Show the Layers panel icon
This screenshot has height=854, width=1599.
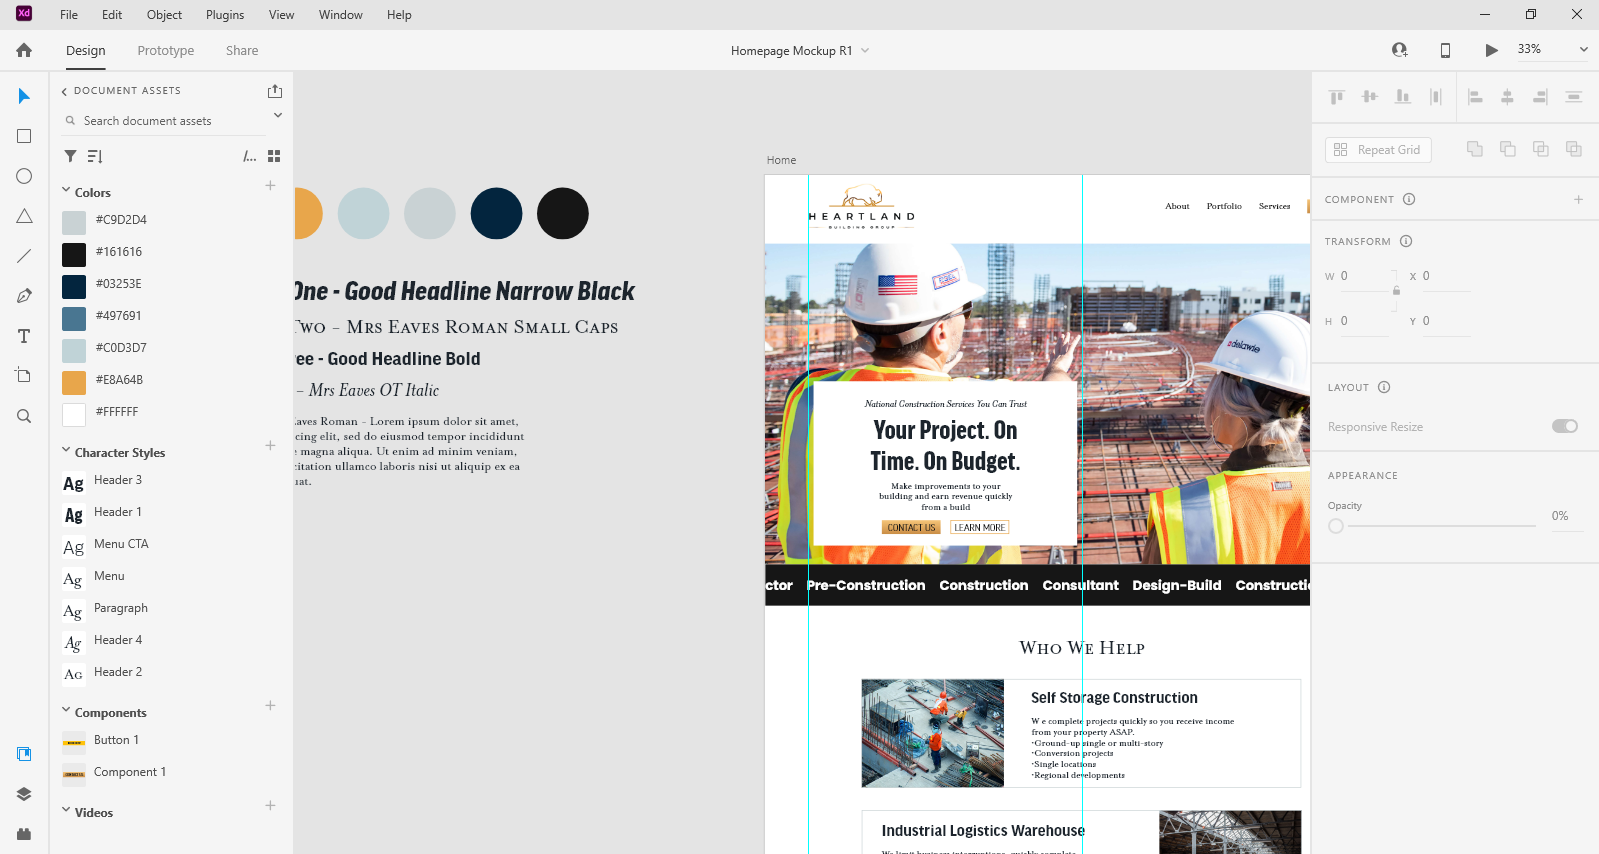pyautogui.click(x=24, y=794)
